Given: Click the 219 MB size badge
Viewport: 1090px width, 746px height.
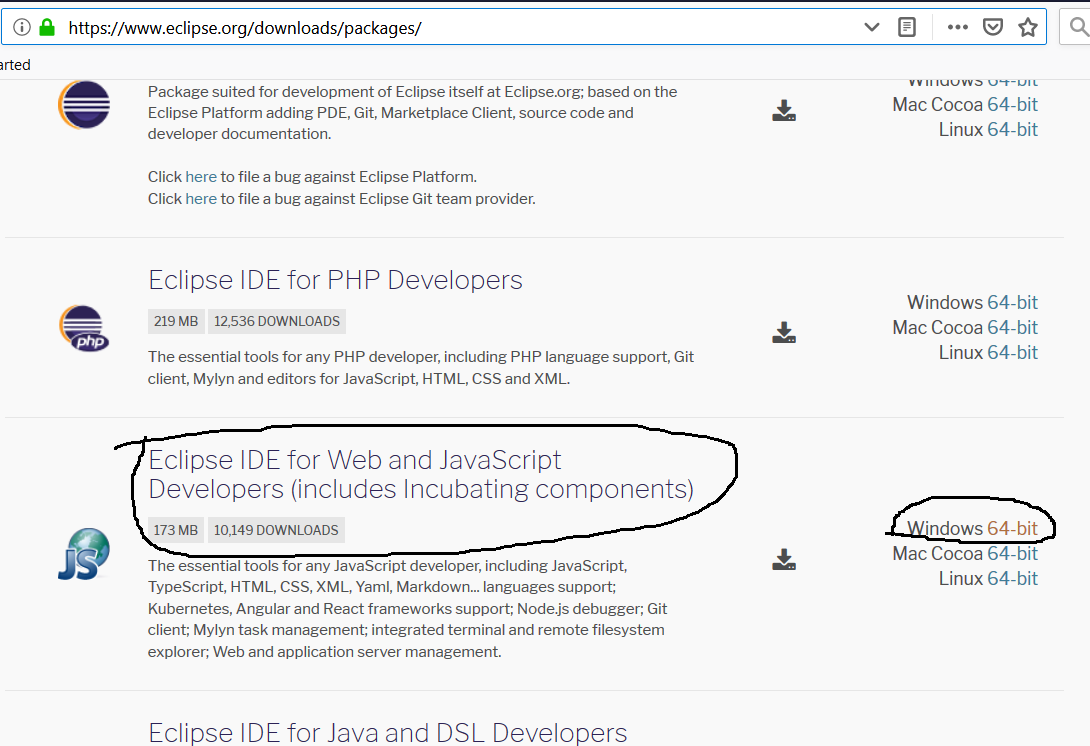Looking at the screenshot, I should (176, 321).
